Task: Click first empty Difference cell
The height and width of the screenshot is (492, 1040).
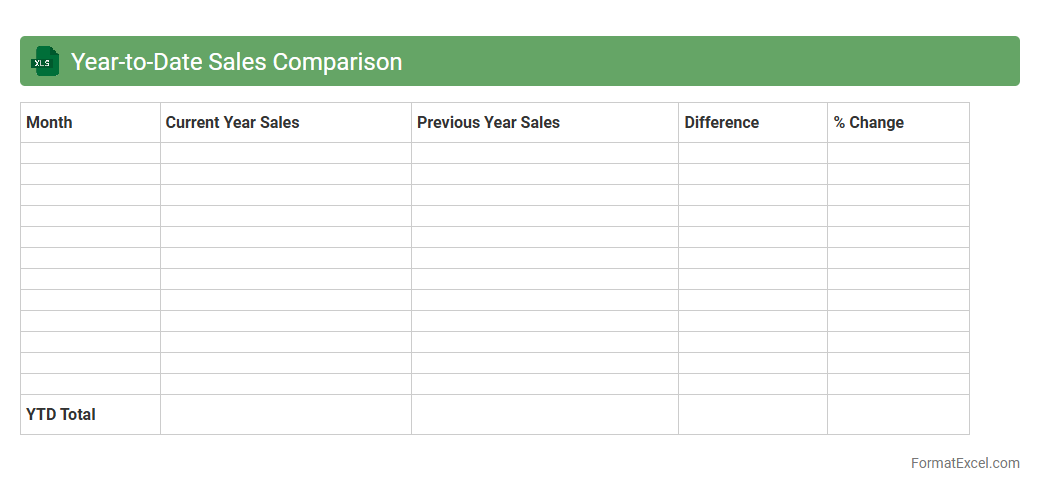Action: [752, 153]
